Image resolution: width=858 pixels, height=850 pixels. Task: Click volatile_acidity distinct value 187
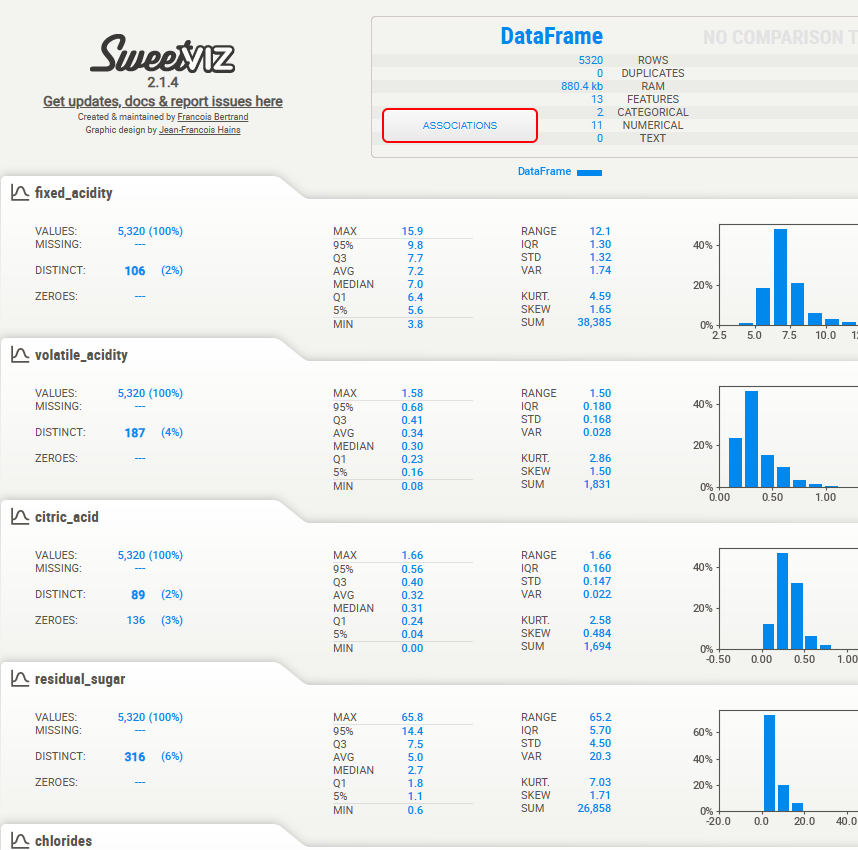(135, 433)
